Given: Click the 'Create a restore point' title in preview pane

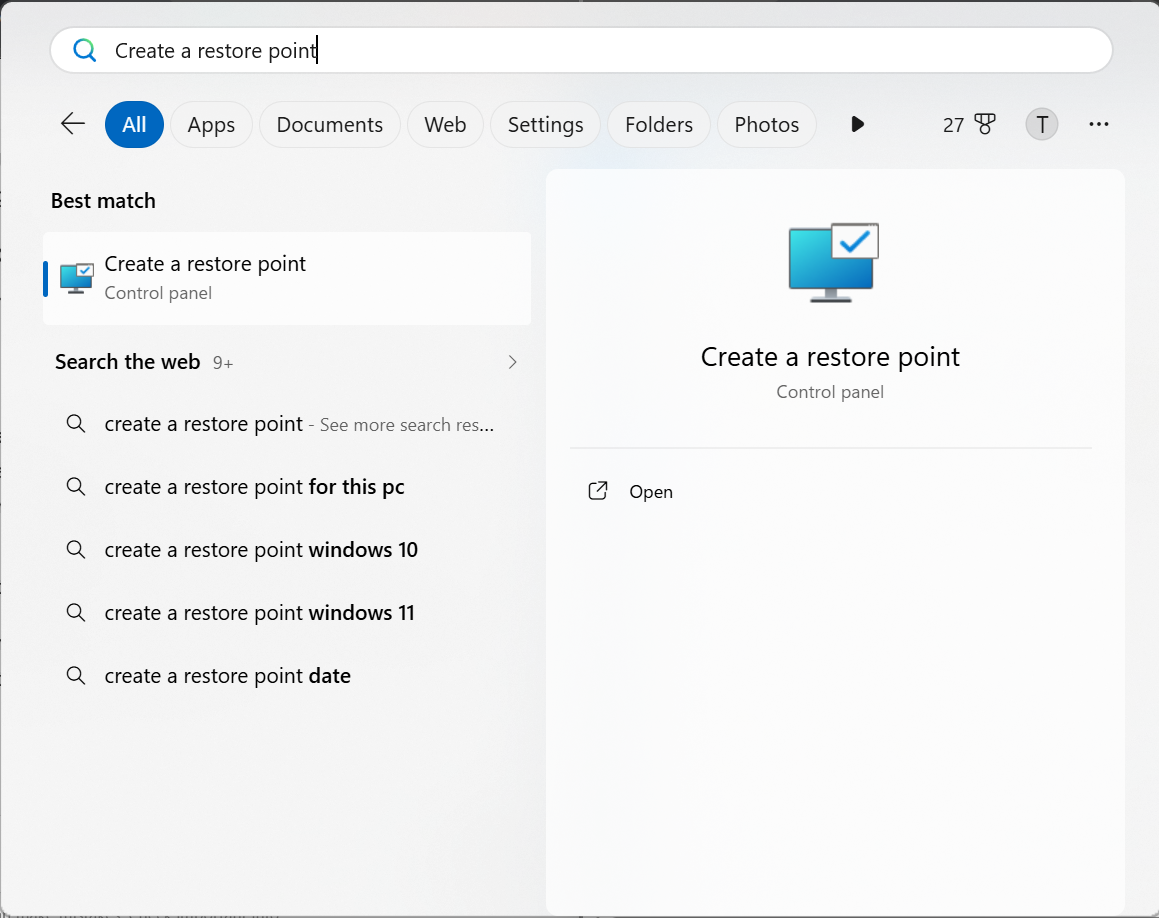Looking at the screenshot, I should 830,357.
